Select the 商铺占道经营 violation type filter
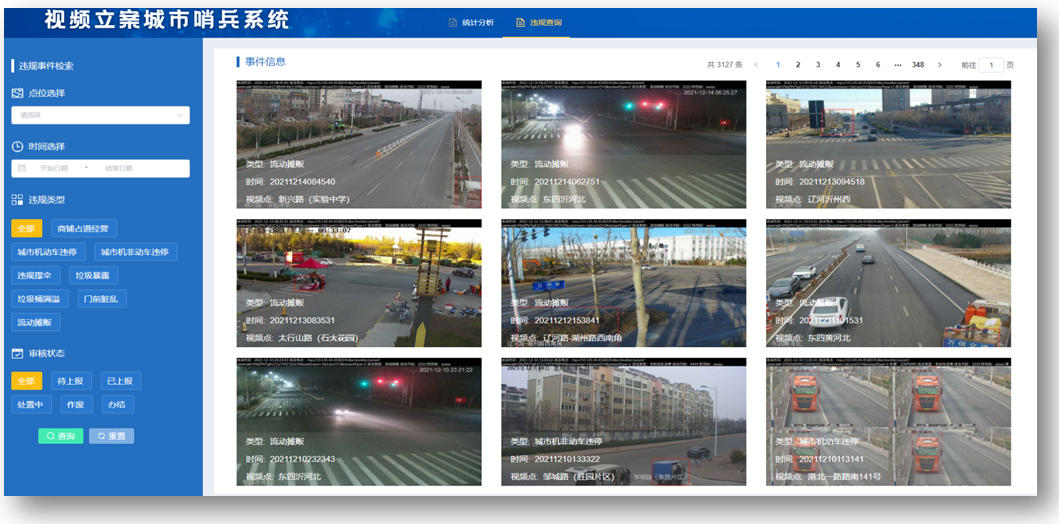Screen dimensions: 1059x524 [x=82, y=229]
